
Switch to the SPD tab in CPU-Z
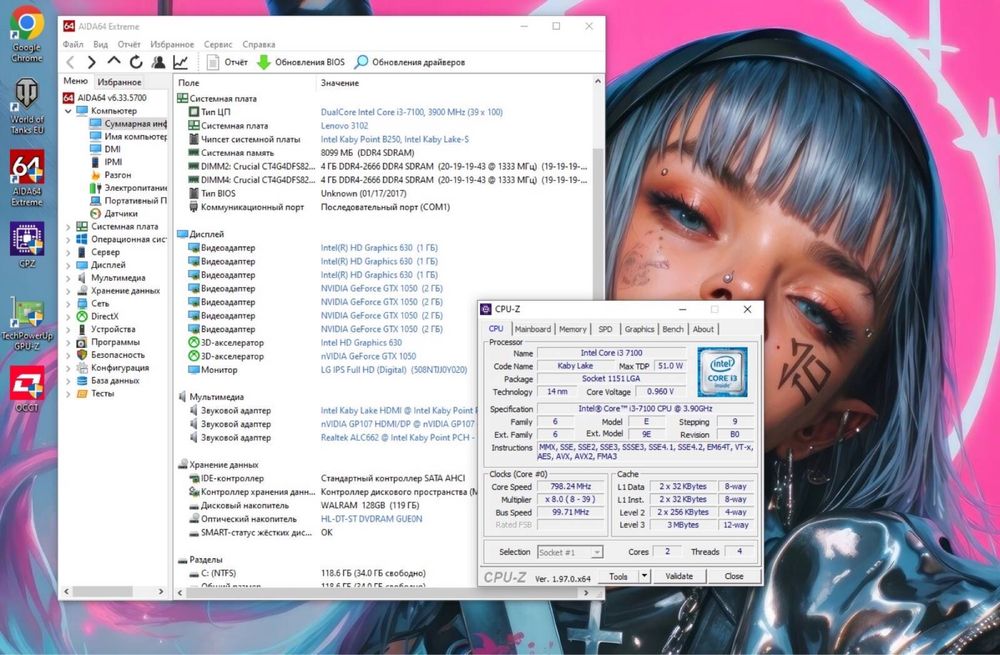pos(605,329)
